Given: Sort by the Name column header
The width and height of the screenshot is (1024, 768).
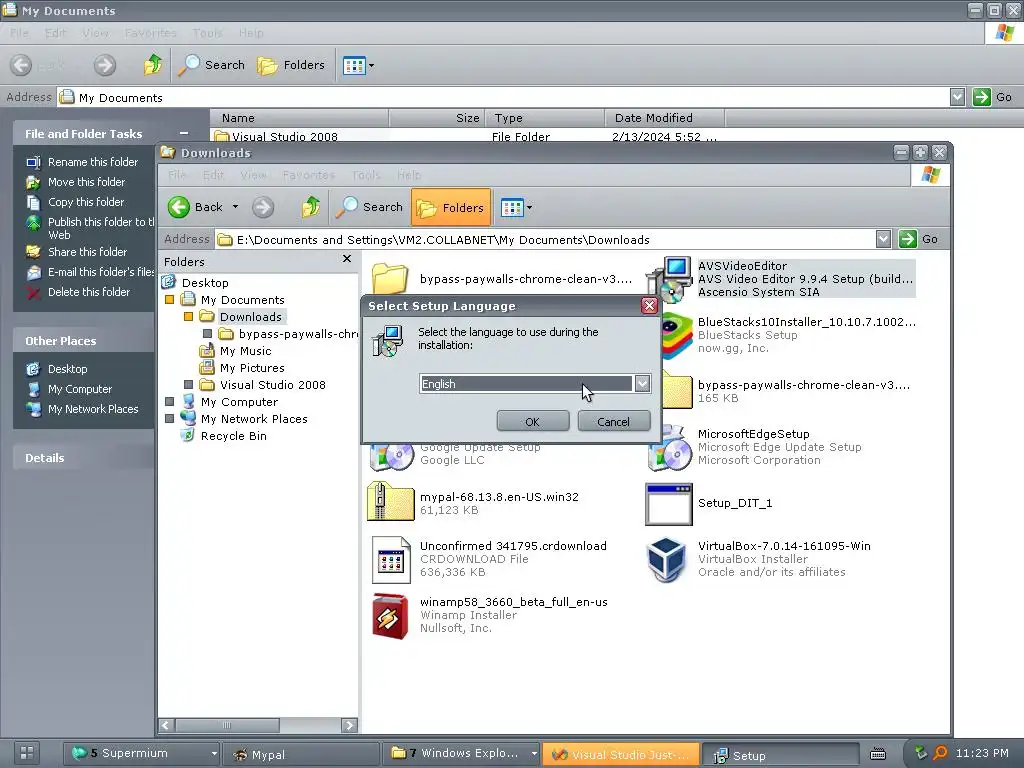Looking at the screenshot, I should tap(299, 118).
